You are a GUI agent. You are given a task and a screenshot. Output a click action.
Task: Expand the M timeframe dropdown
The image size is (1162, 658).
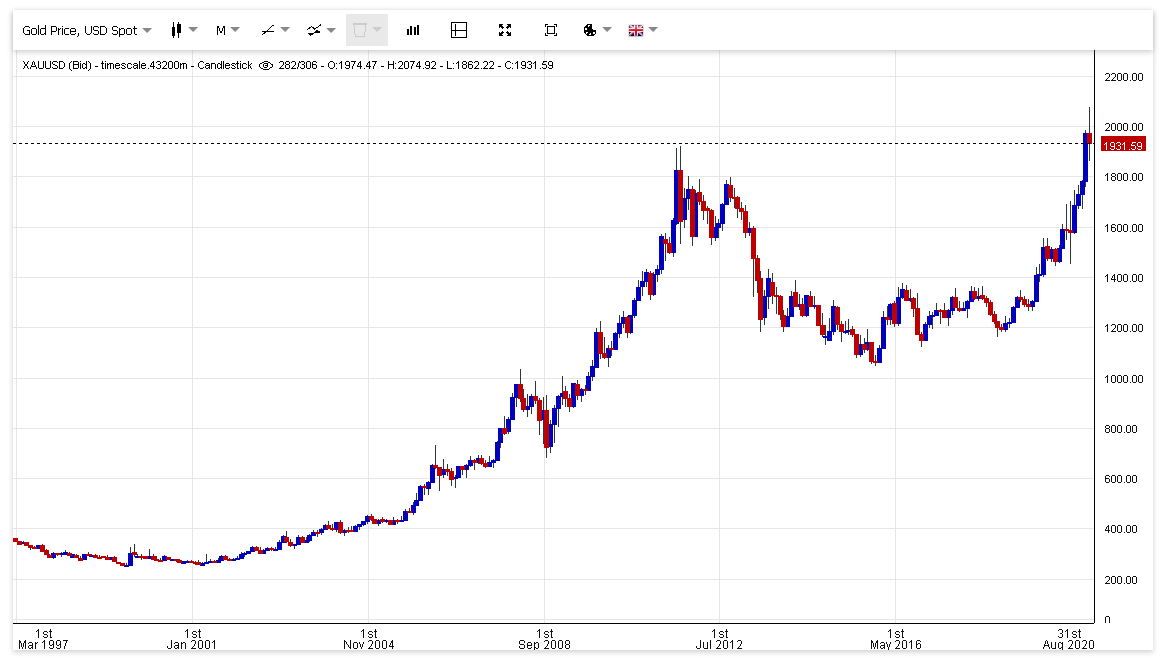pyautogui.click(x=228, y=30)
